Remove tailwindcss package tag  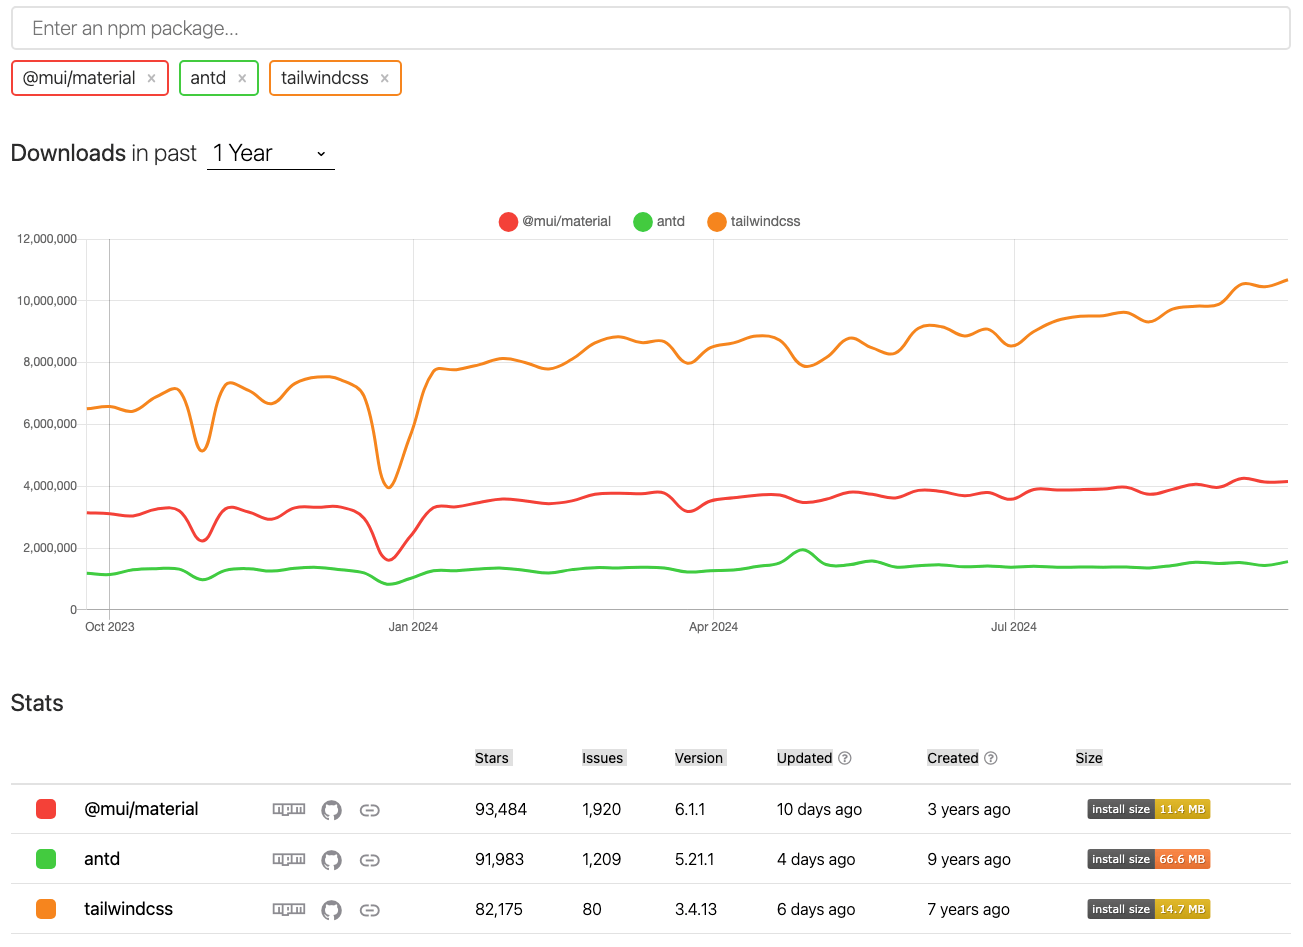(384, 78)
